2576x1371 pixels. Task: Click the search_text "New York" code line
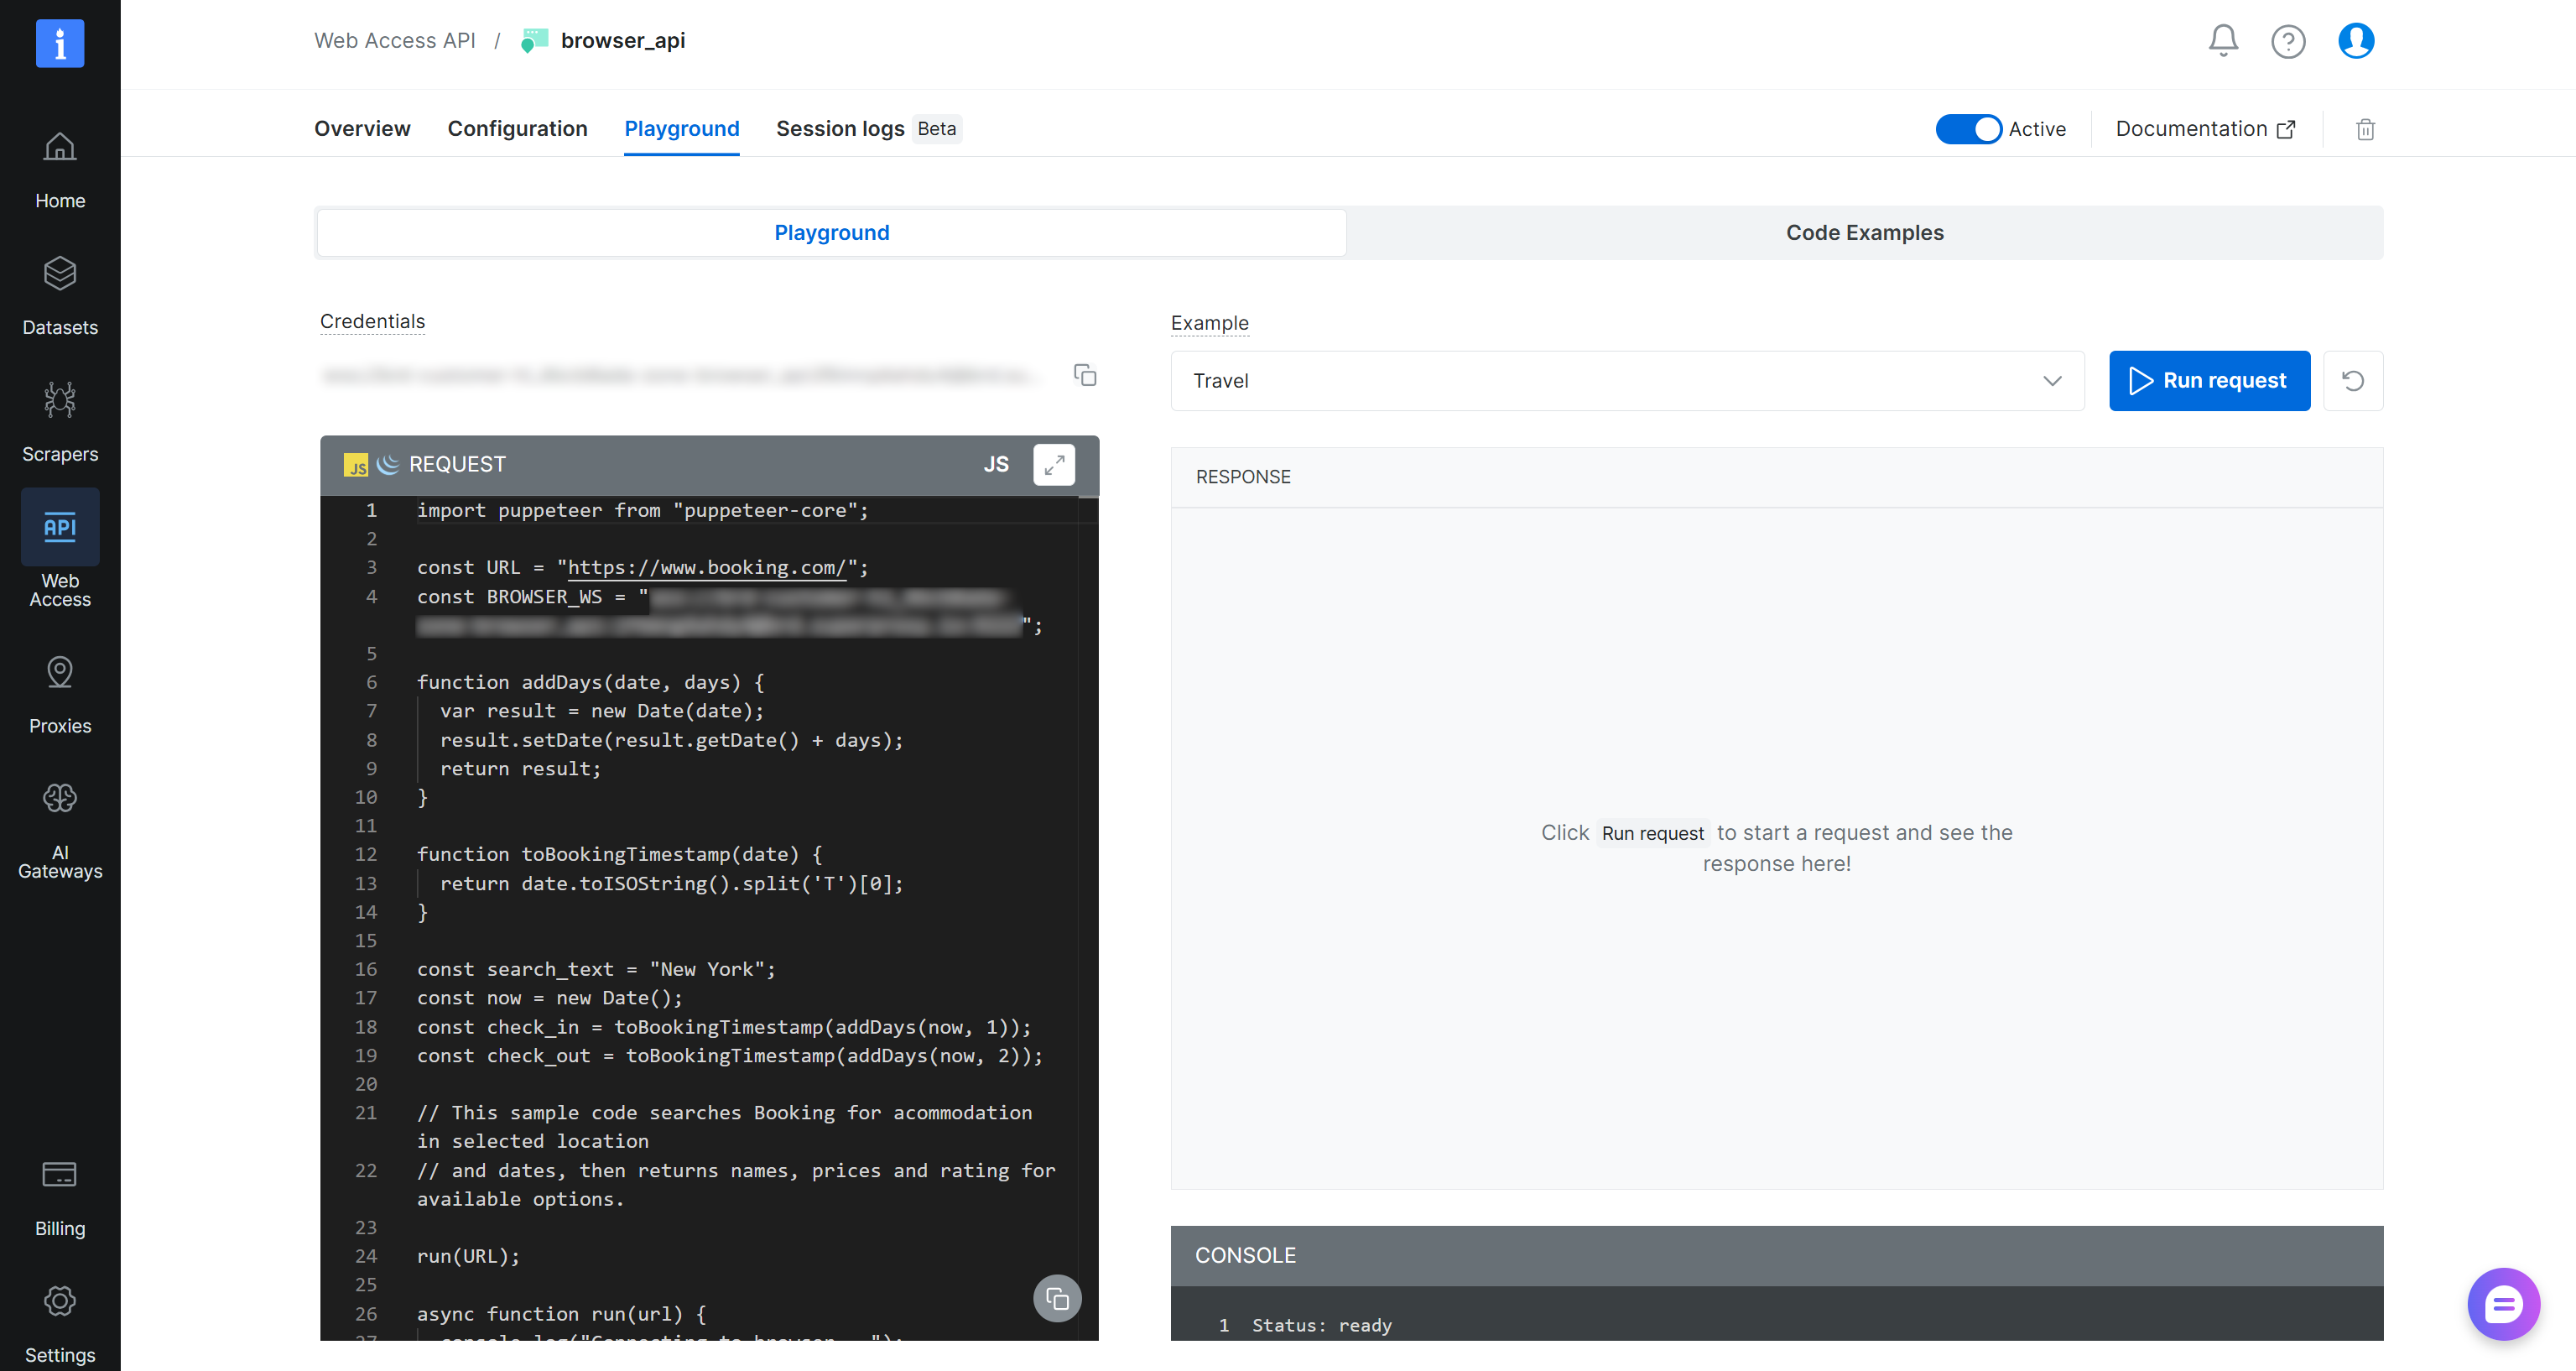[596, 969]
